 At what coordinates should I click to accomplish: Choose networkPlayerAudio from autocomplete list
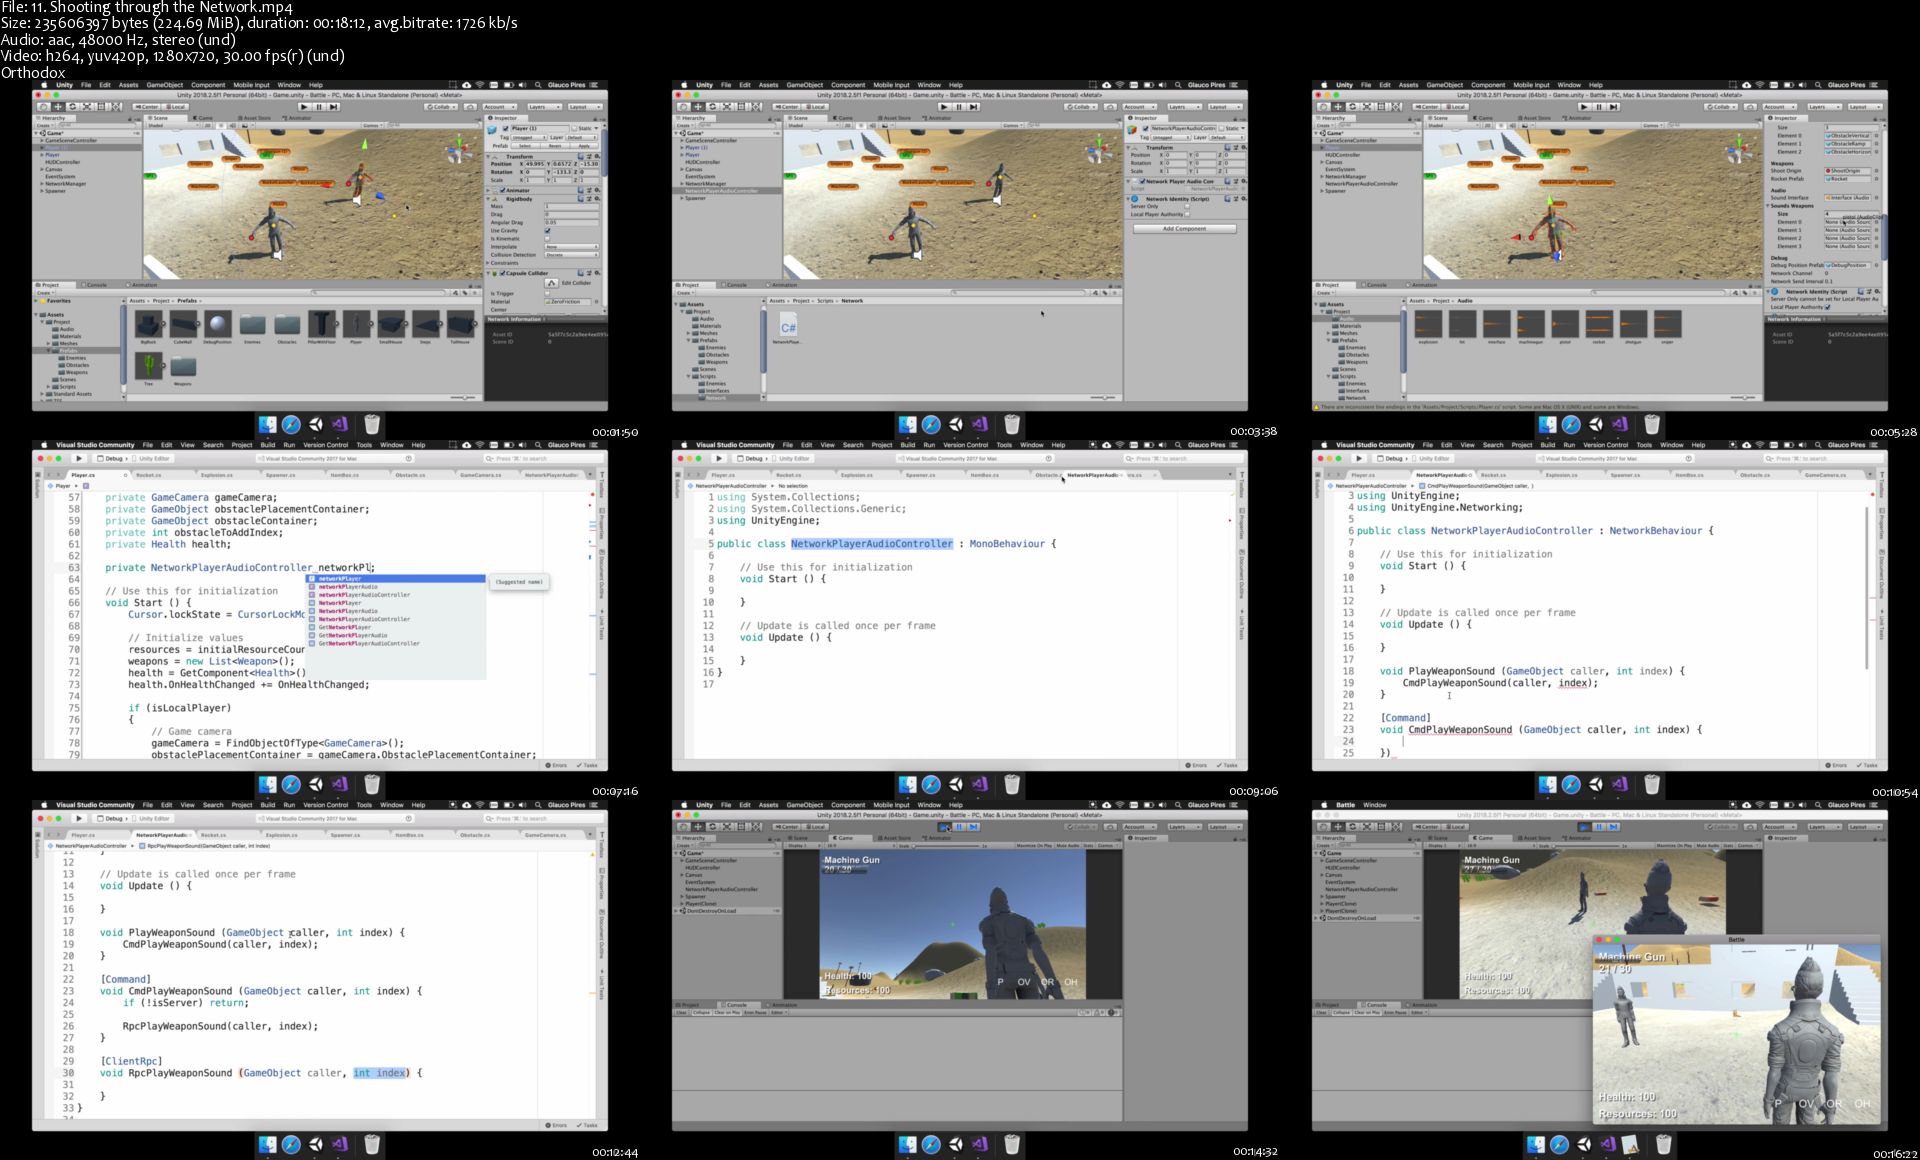pos(348,587)
